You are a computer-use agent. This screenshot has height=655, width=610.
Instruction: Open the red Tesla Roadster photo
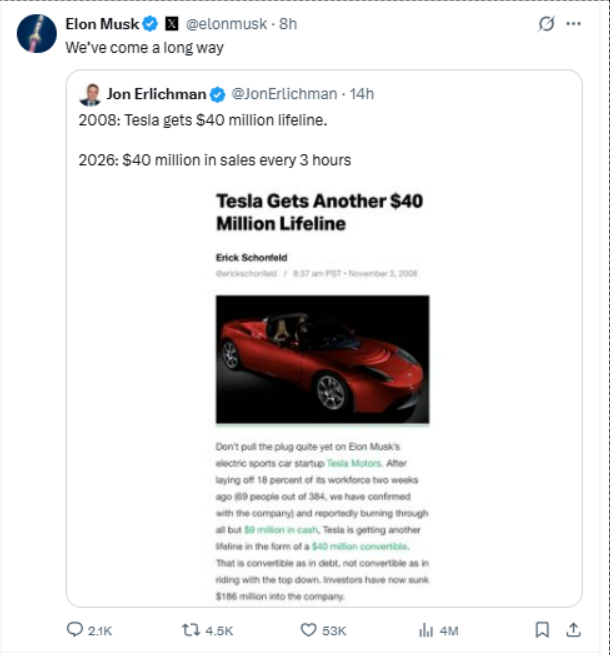coord(323,358)
